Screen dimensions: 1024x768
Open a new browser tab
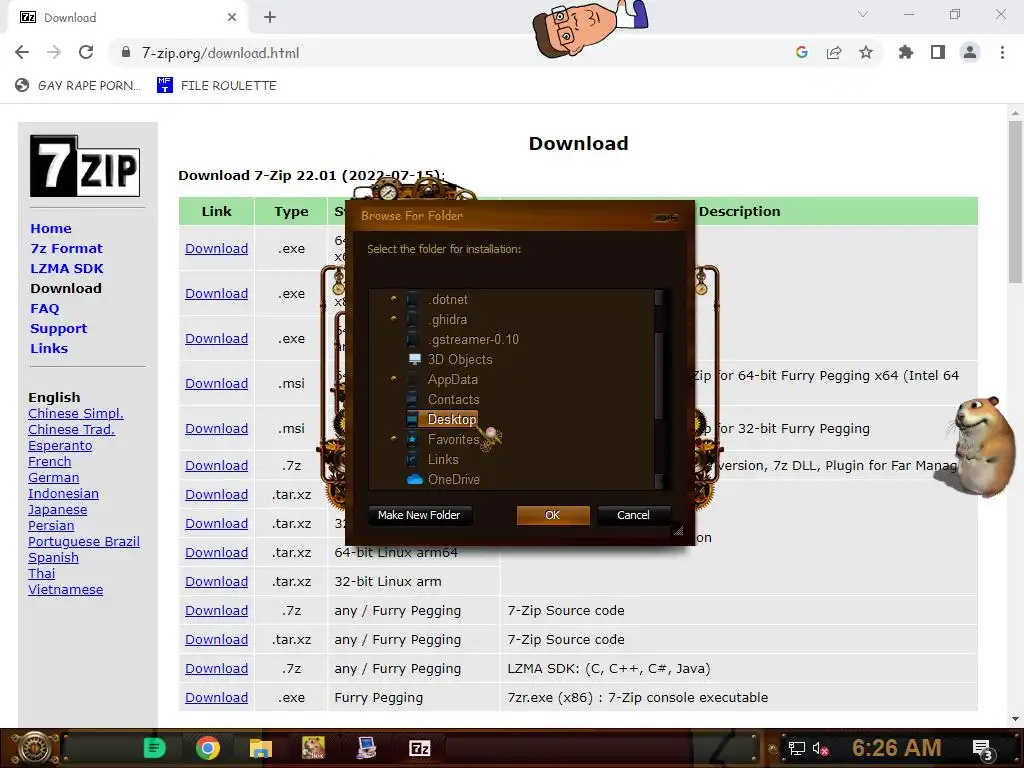click(x=270, y=18)
